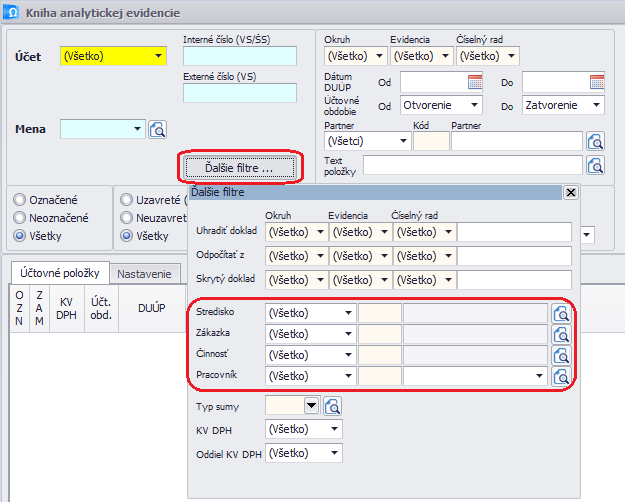Click the Ďalšie filtre button
625x502 pixels.
click(239, 166)
